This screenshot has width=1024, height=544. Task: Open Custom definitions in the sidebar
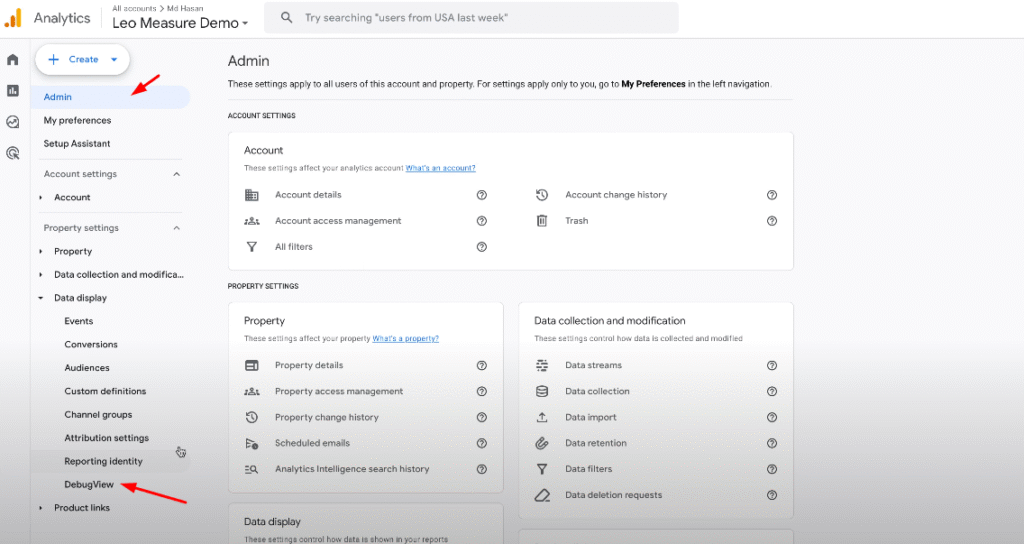[105, 391]
